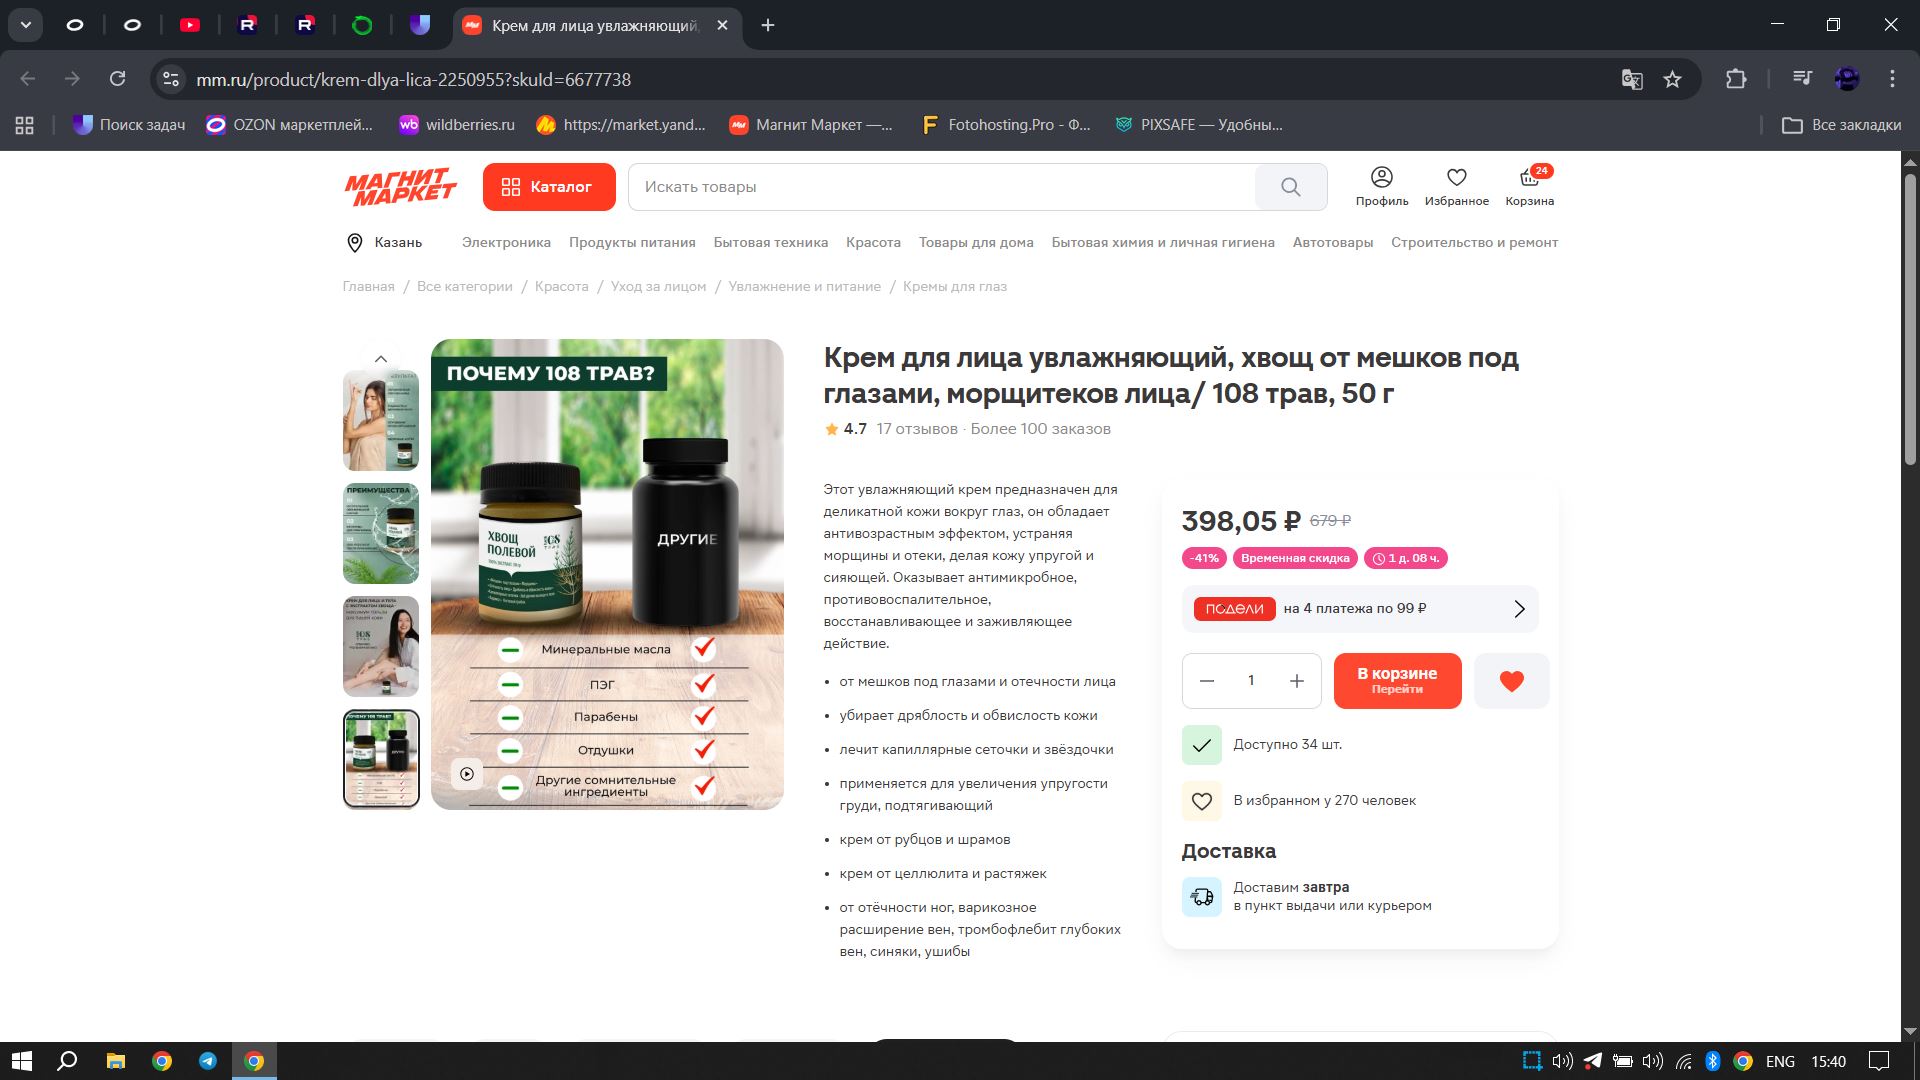Click the Казань location pin icon
Viewport: 1920px width, 1080px height.
(354, 243)
